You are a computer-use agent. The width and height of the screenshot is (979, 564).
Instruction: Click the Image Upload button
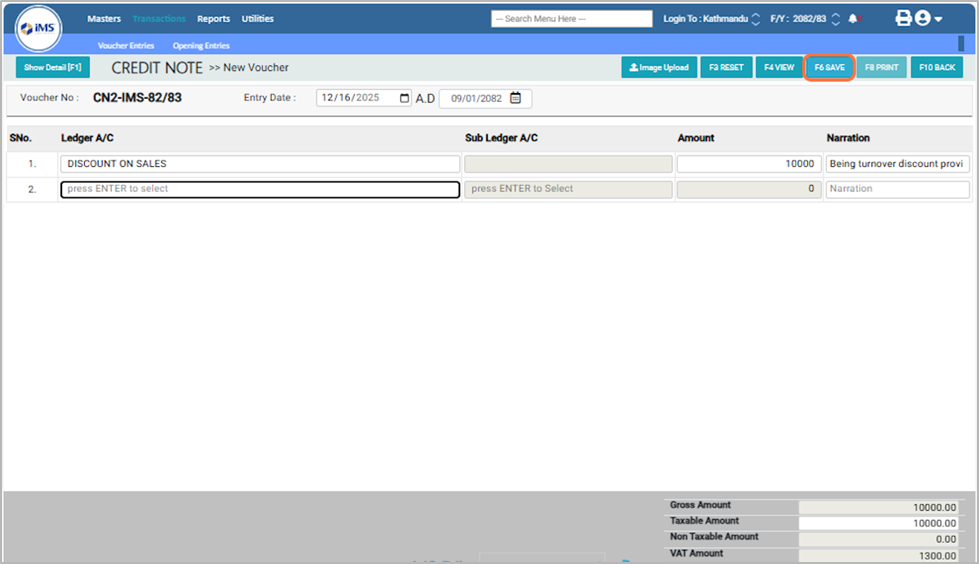pos(659,67)
